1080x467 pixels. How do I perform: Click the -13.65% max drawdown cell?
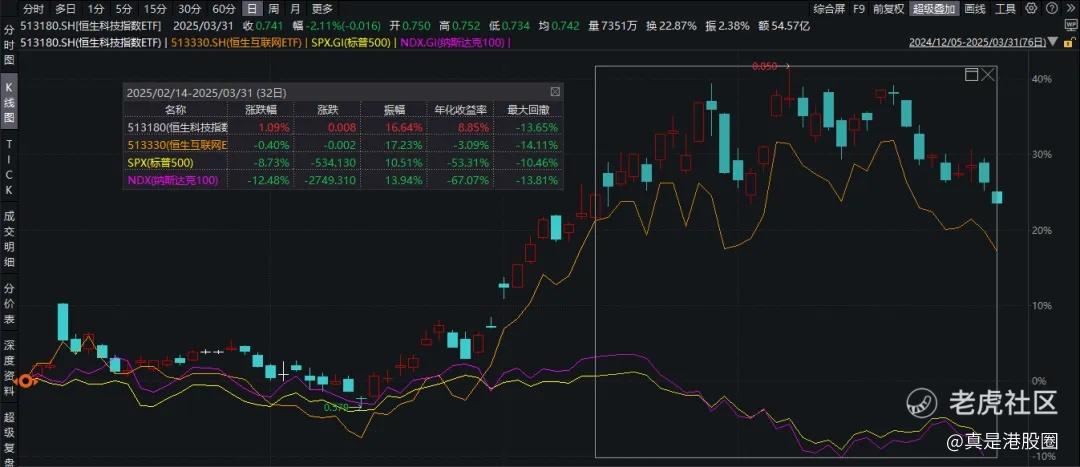click(x=539, y=127)
